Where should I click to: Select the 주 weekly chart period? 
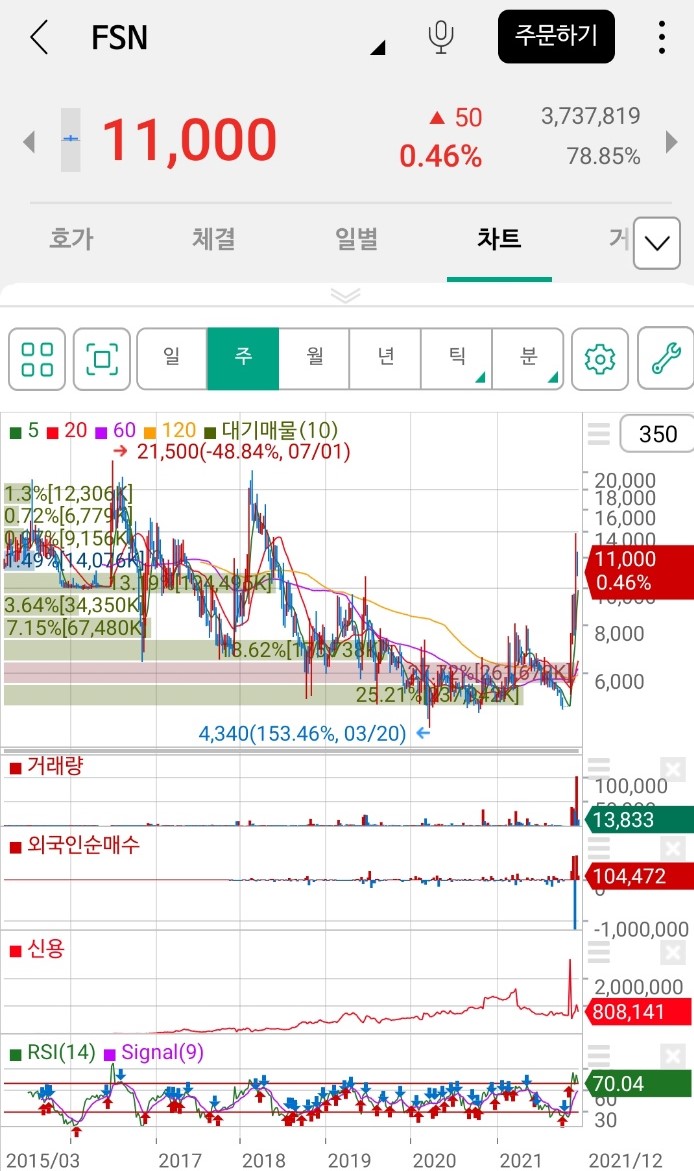pyautogui.click(x=243, y=359)
